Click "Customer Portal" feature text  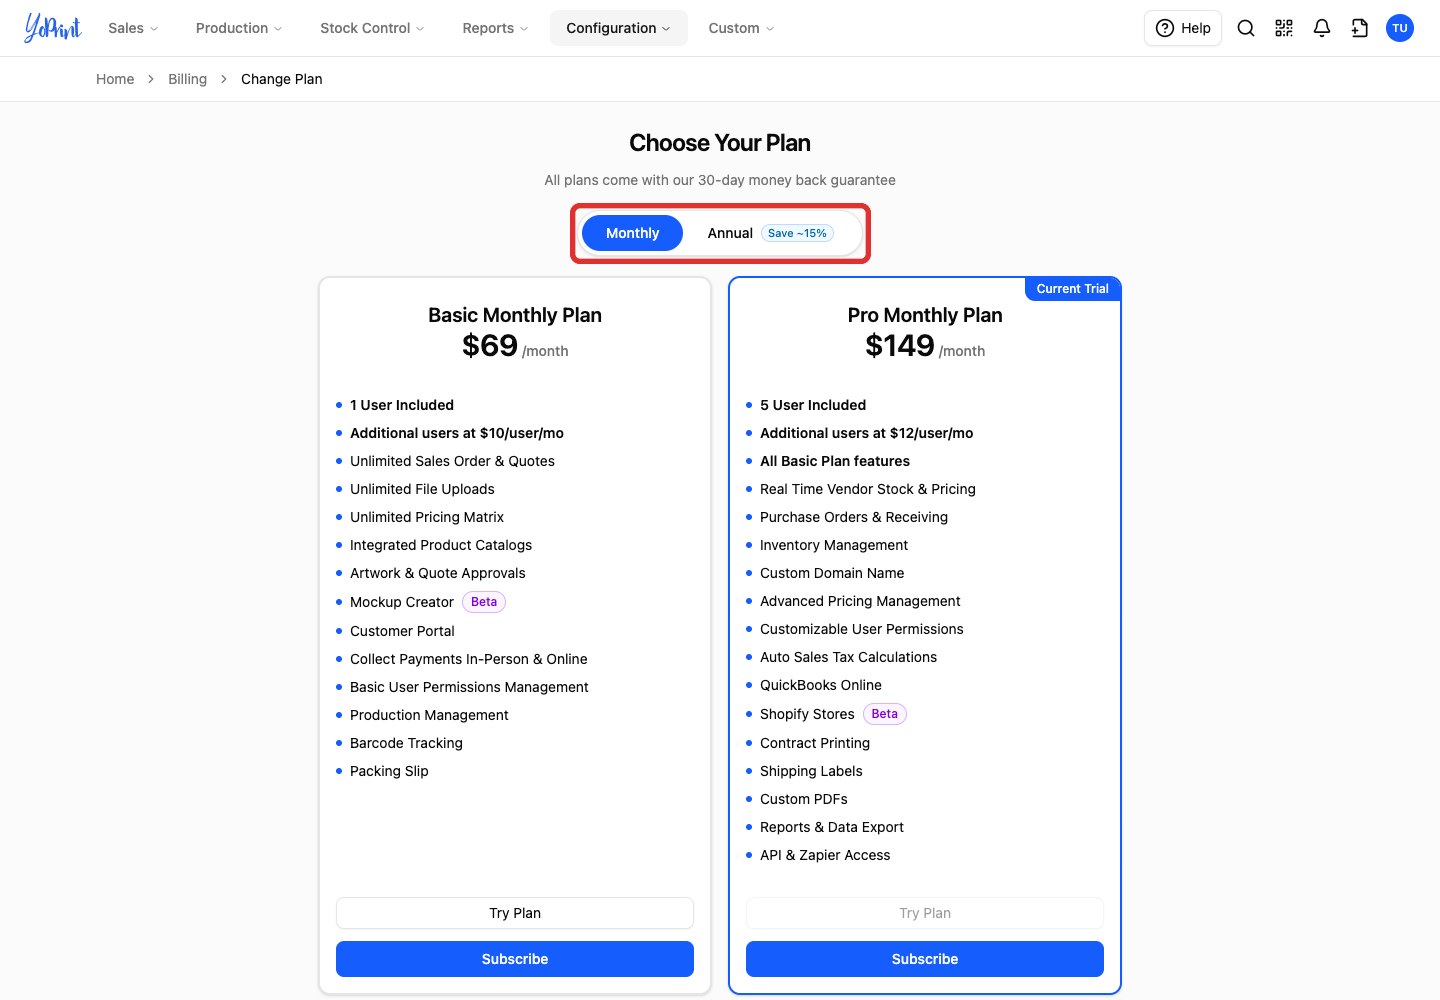point(402,631)
